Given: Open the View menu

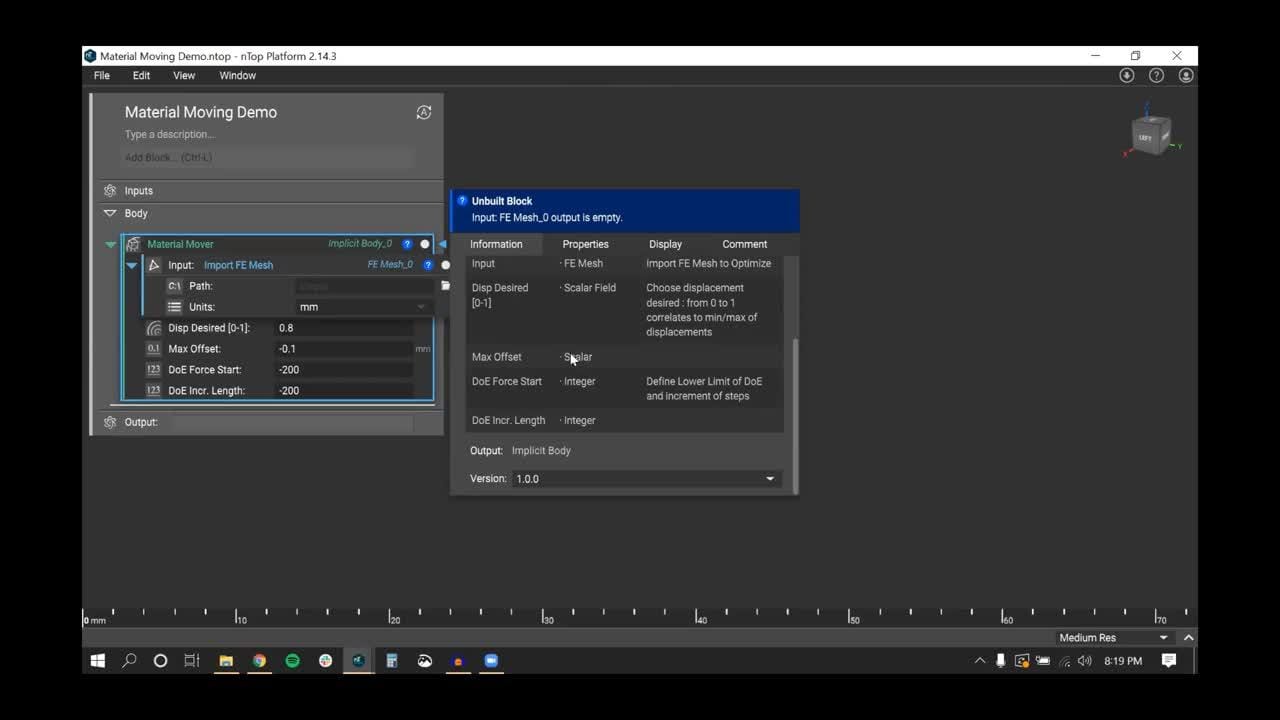Looking at the screenshot, I should (184, 75).
